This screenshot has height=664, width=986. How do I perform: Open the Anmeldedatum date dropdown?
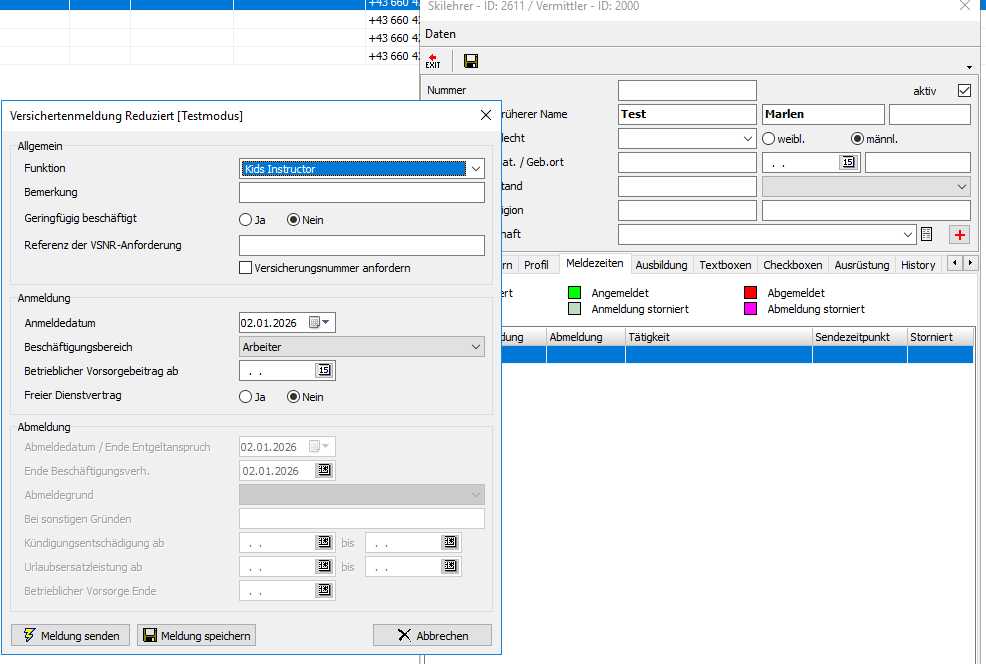326,322
